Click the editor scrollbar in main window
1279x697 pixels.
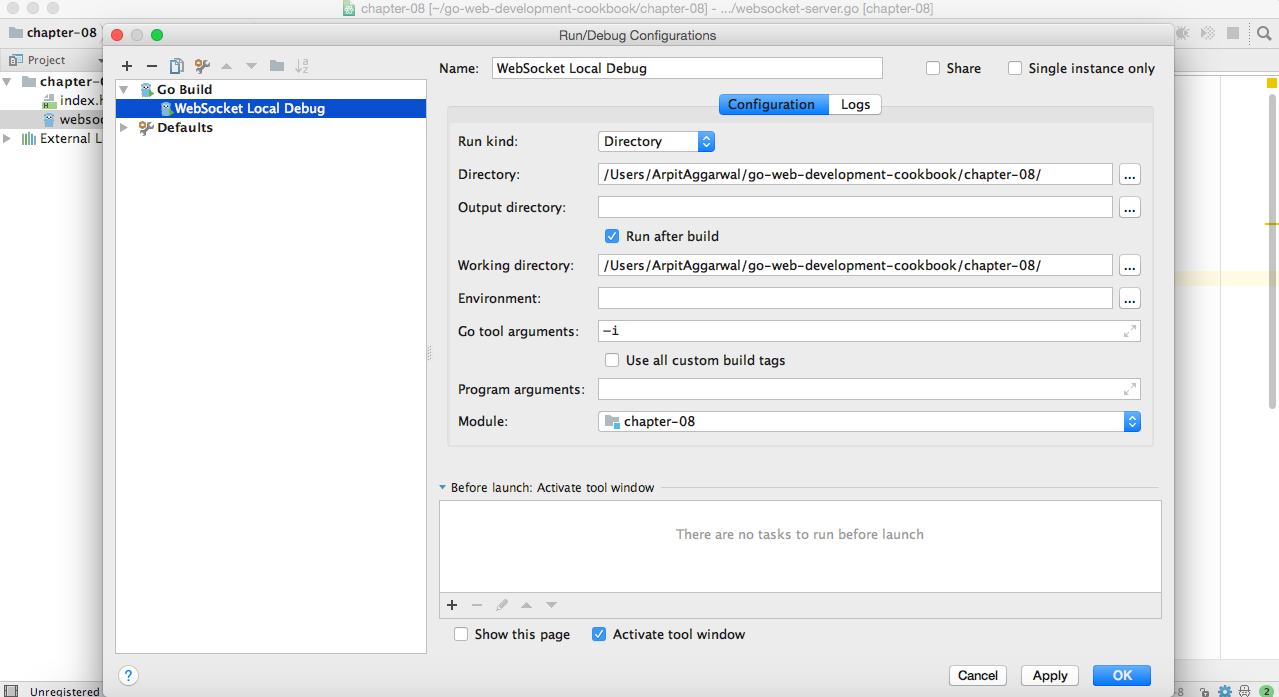coord(1273,250)
